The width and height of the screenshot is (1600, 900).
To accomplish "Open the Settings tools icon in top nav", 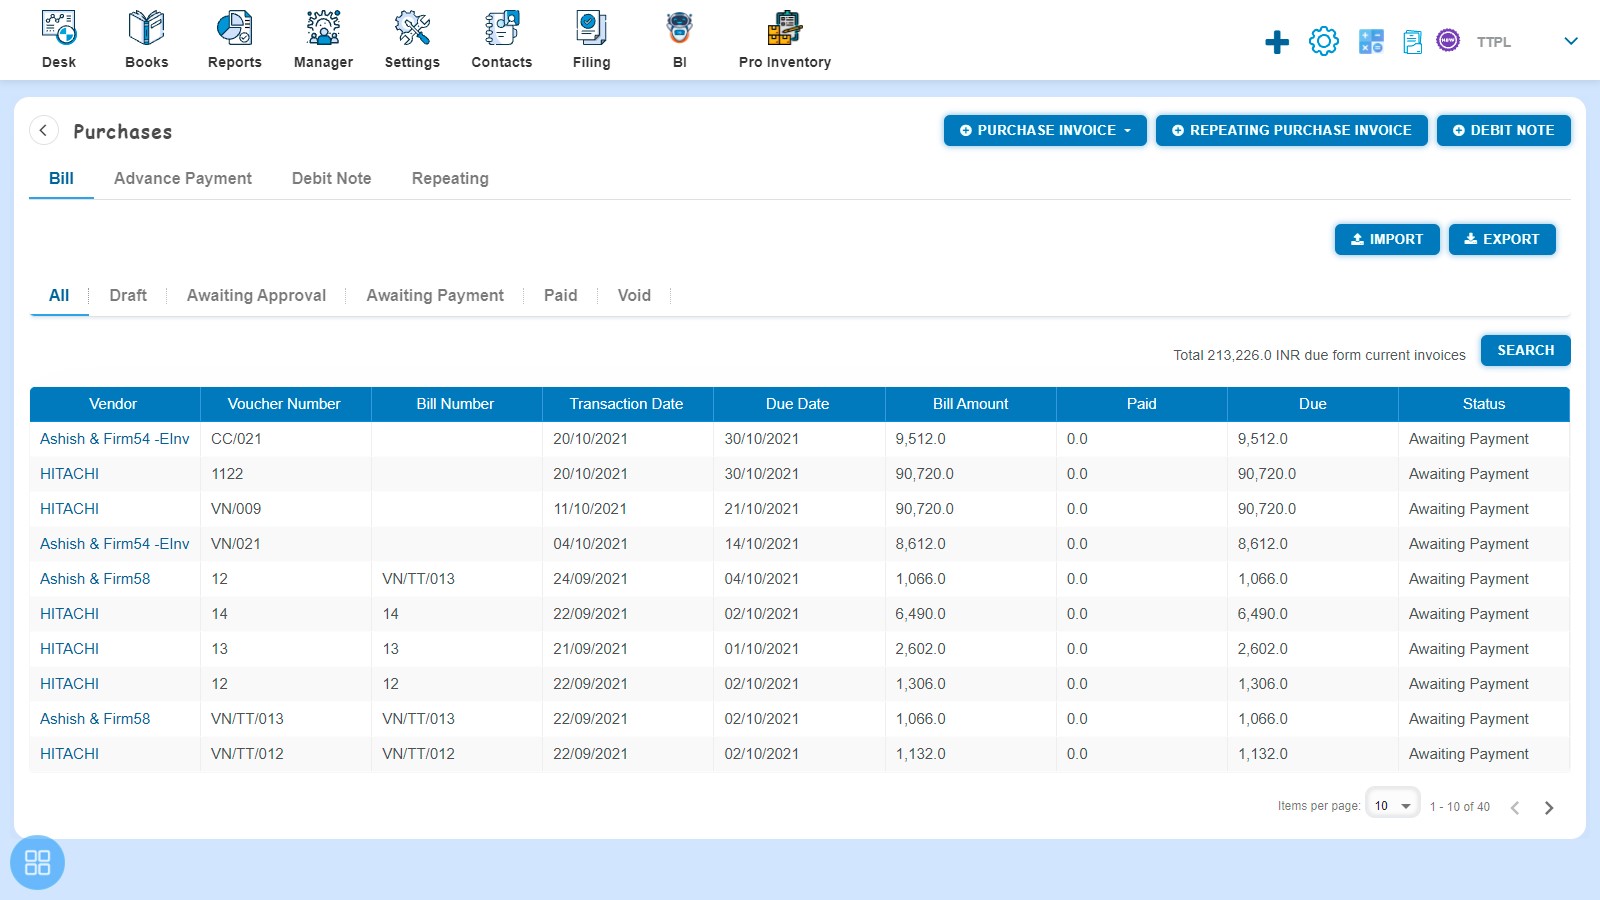I will click(x=412, y=28).
